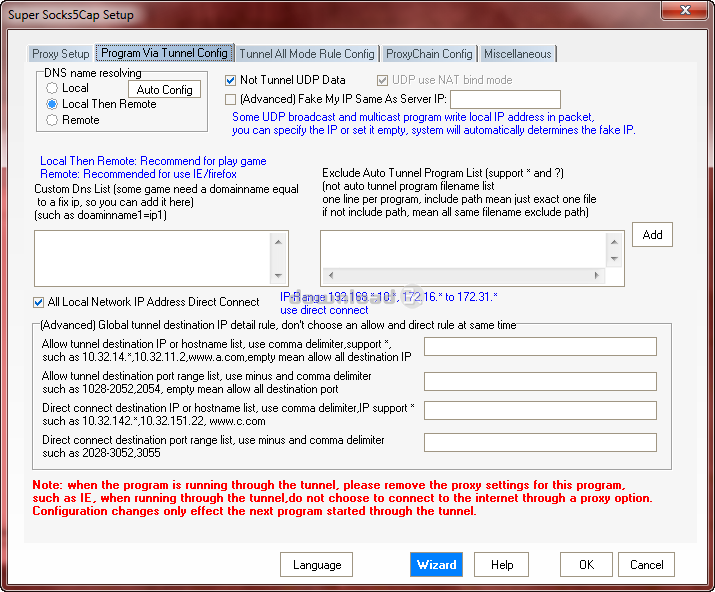
Task: Switch to the Proxy Setup tab
Action: click(60, 54)
